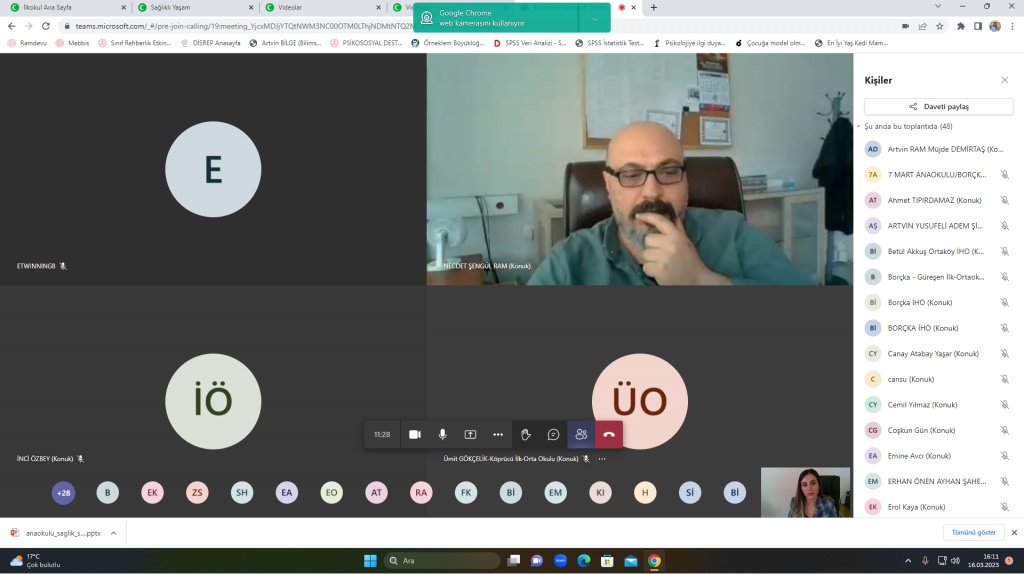Click the Tümünü göster downloads button

point(971,533)
